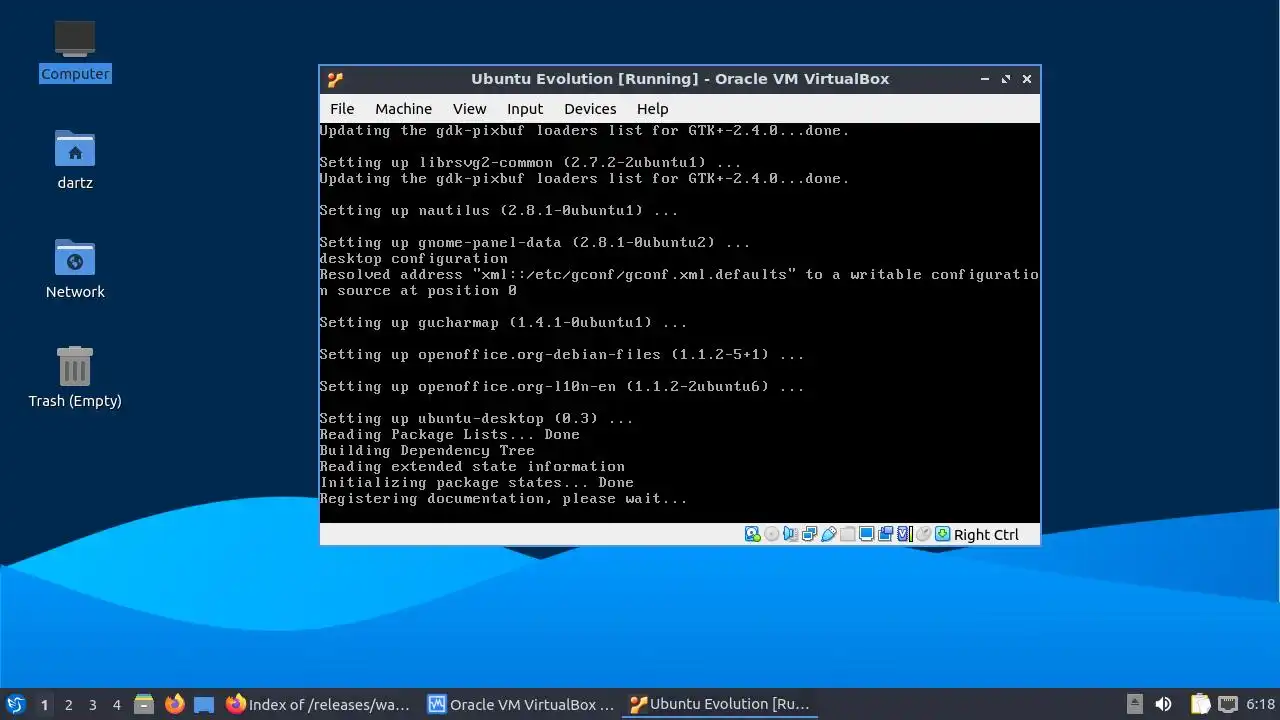This screenshot has height=720, width=1280.
Task: Click the VirtualBox window title bar icon
Action: 335,79
